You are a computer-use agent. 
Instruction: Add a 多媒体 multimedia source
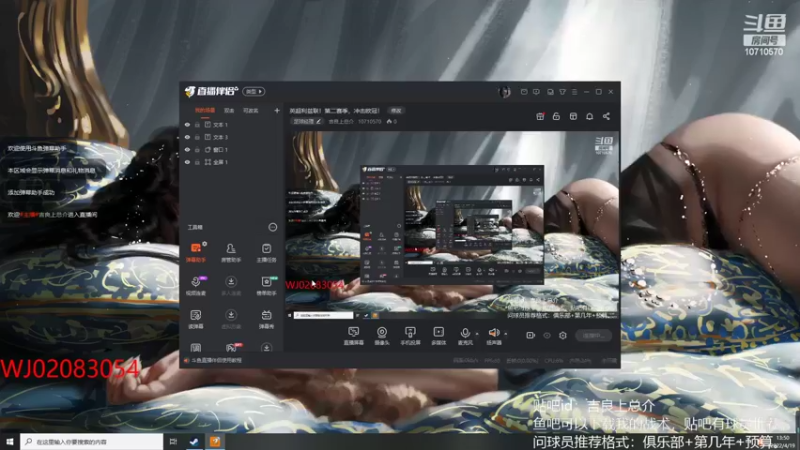[439, 336]
